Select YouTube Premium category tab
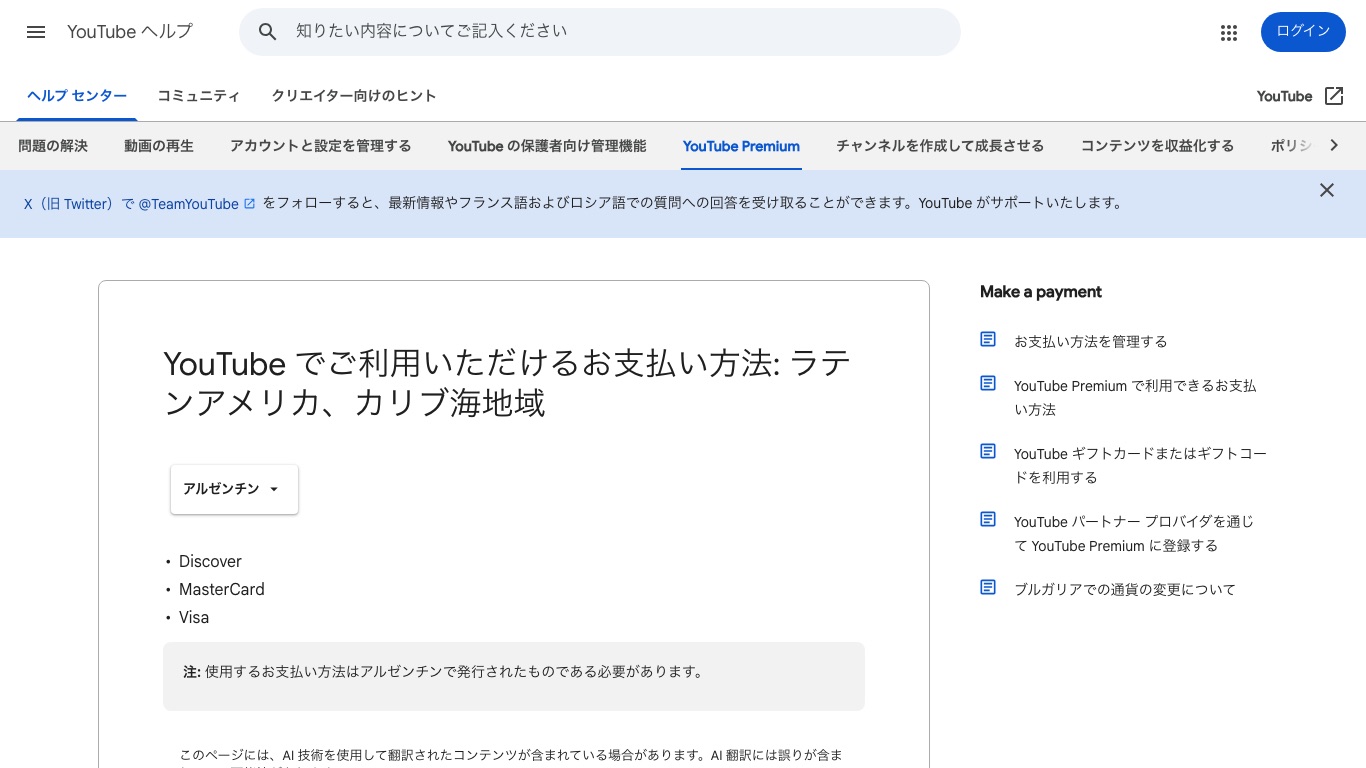 coord(741,146)
